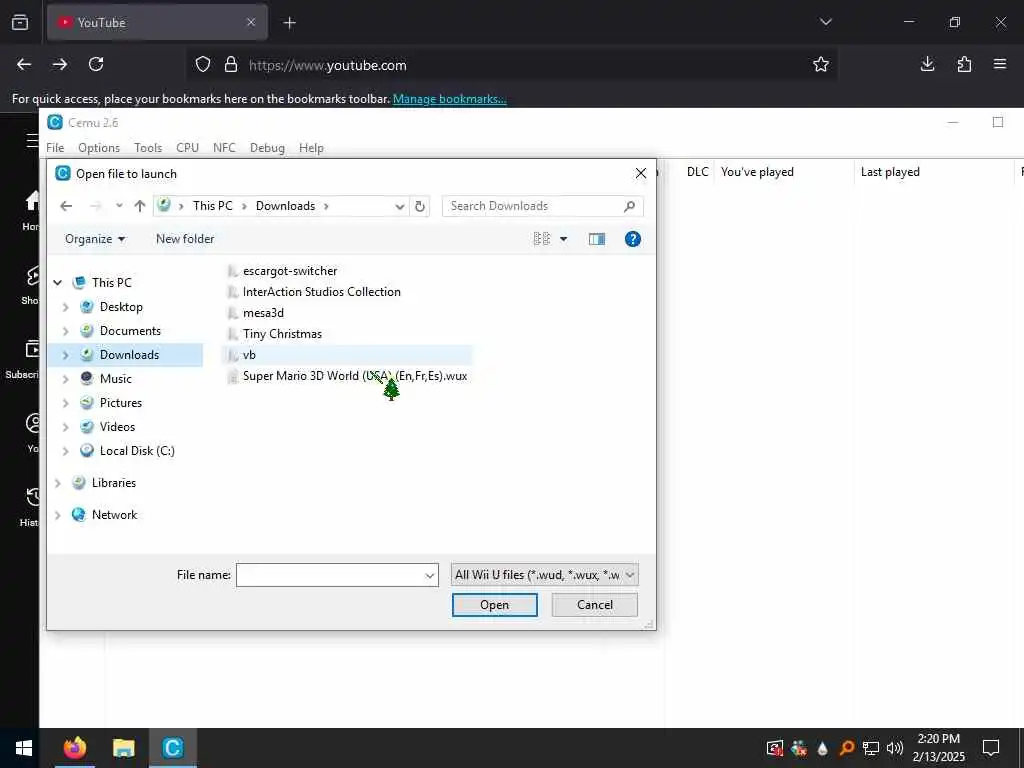Select Videos in the navigation tree
1024x768 pixels.
pos(118,427)
